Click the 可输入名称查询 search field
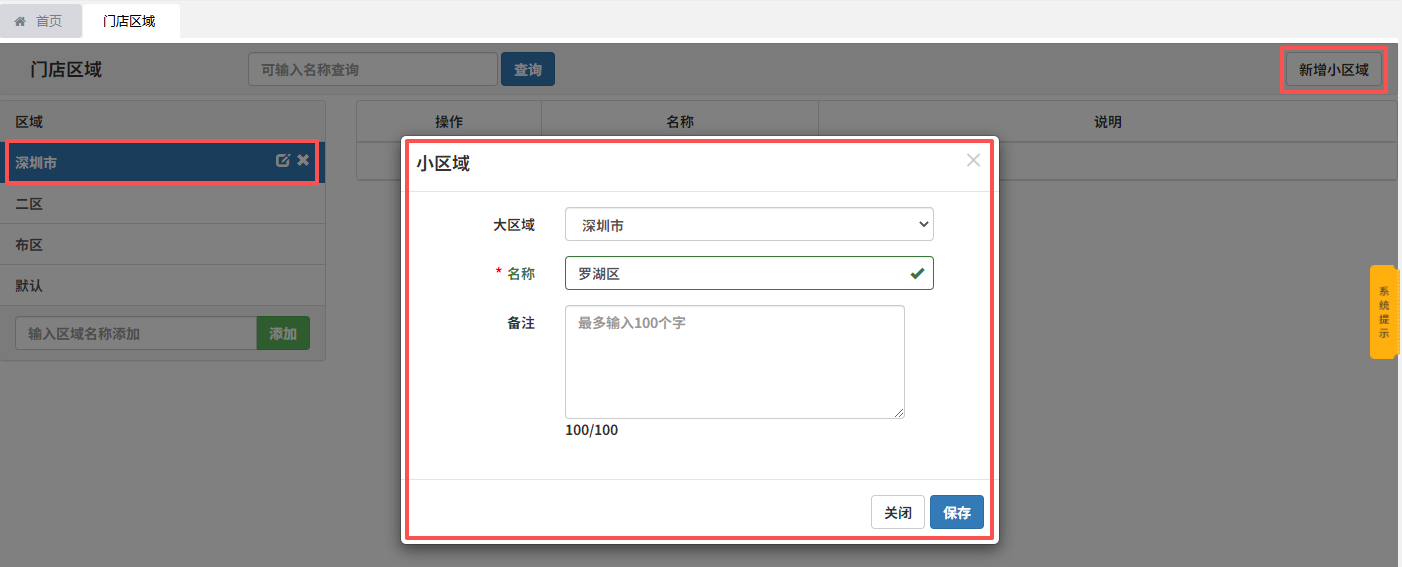 [x=373, y=69]
